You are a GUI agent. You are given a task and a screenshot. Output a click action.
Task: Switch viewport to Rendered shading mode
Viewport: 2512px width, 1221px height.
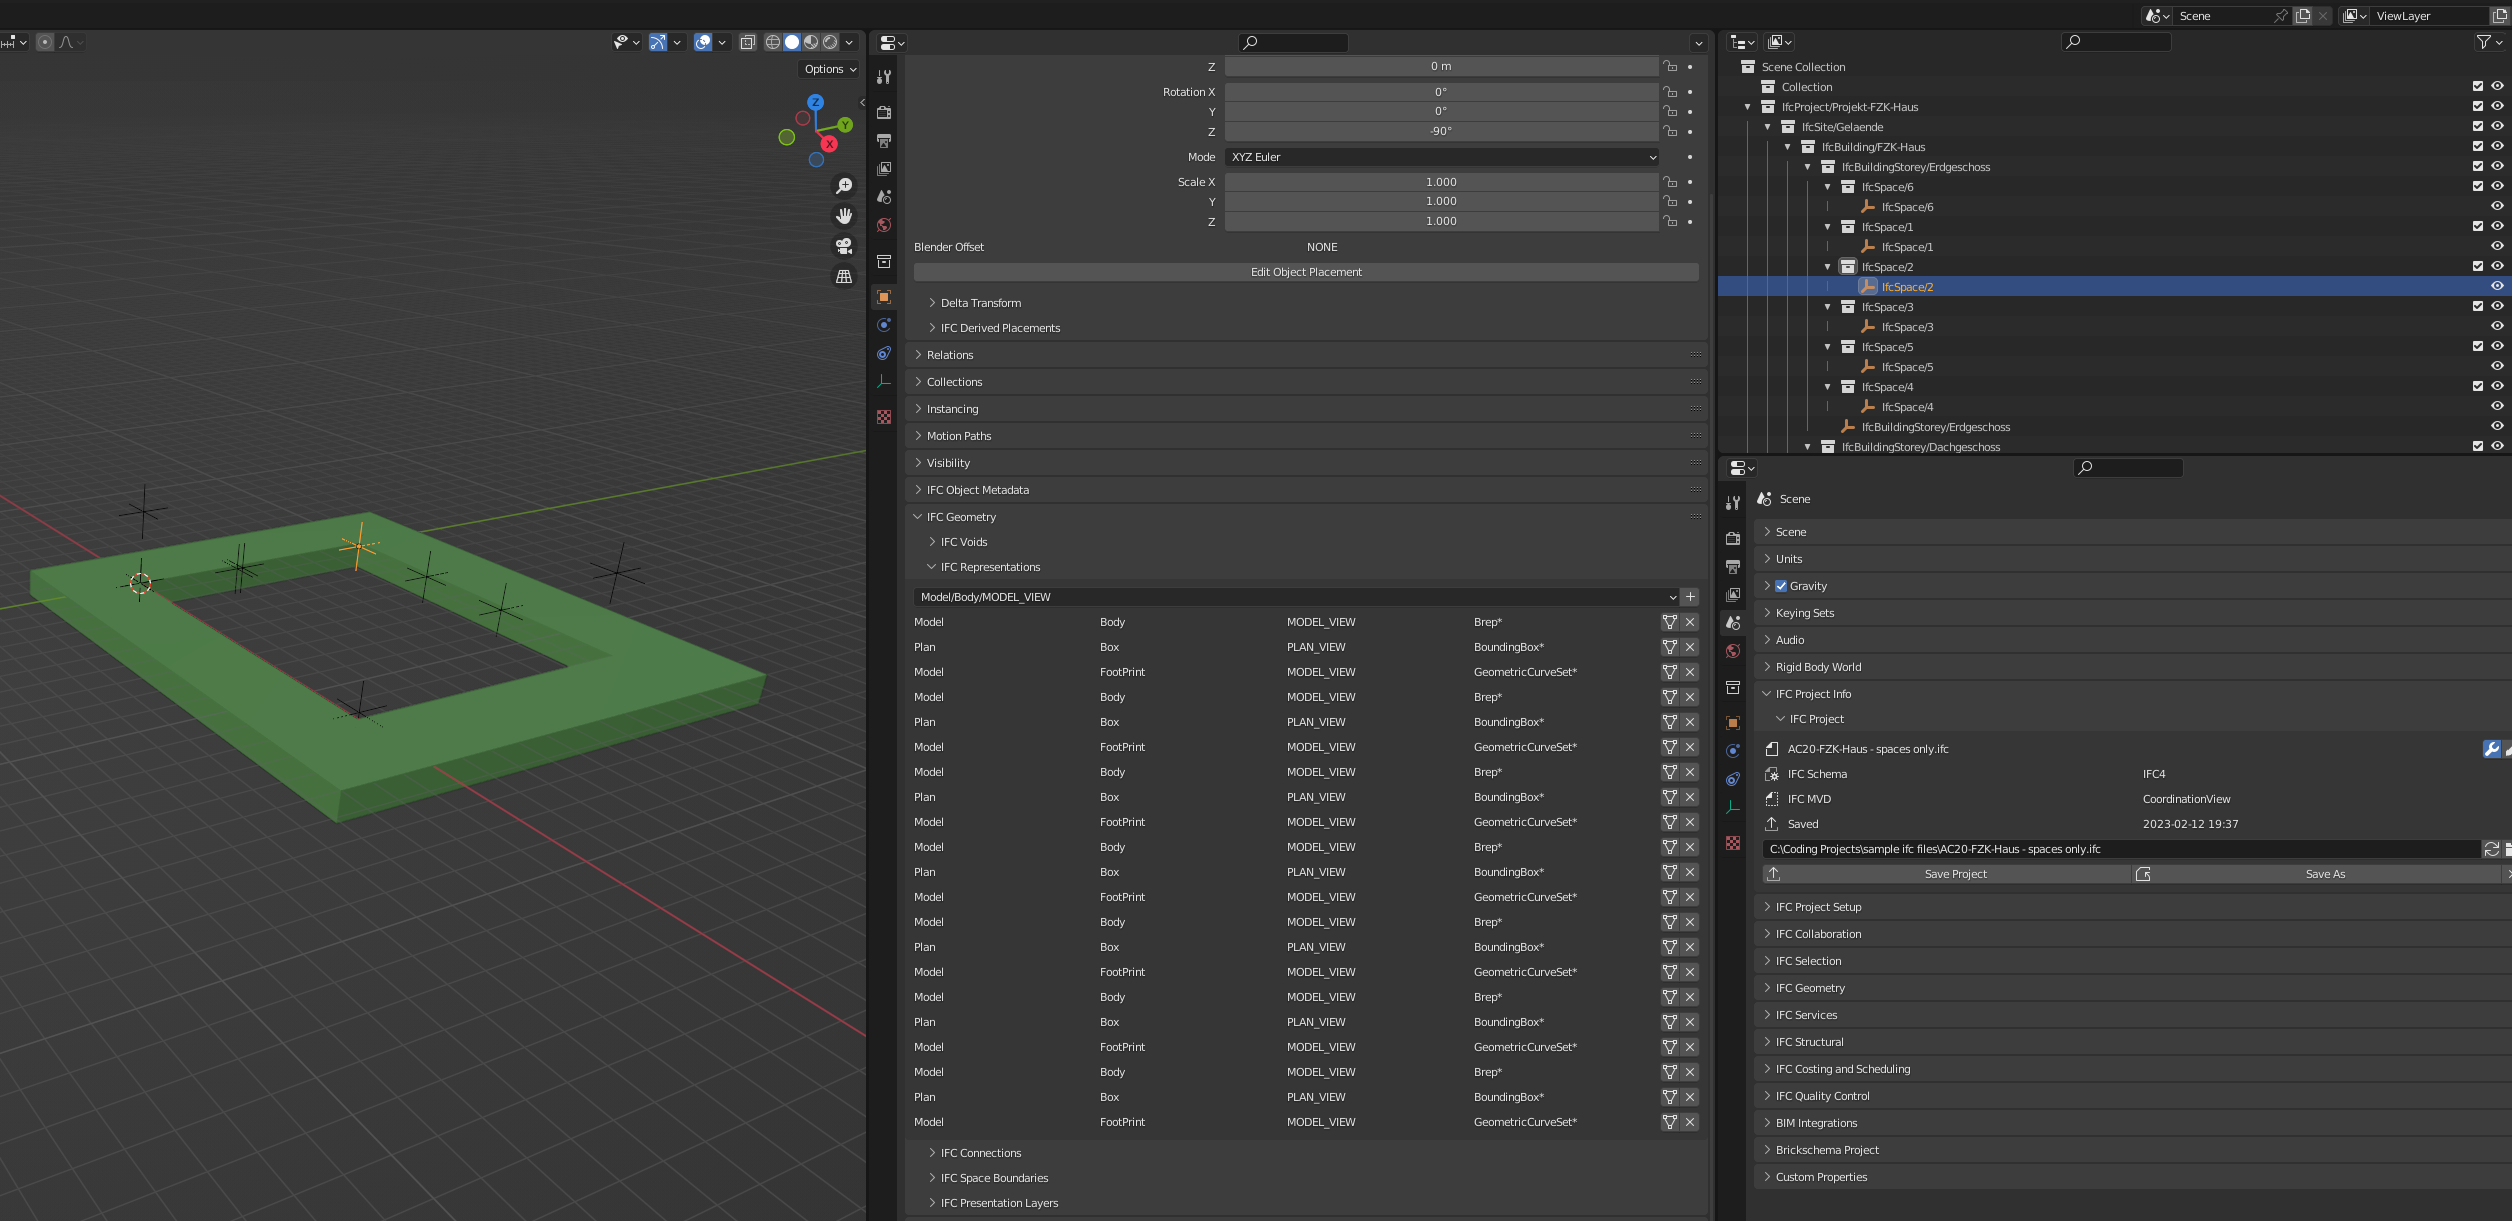pyautogui.click(x=831, y=42)
